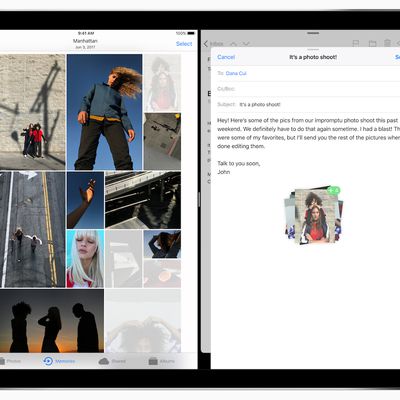Open the Photos tab
This screenshot has height=400, width=400.
(10, 361)
